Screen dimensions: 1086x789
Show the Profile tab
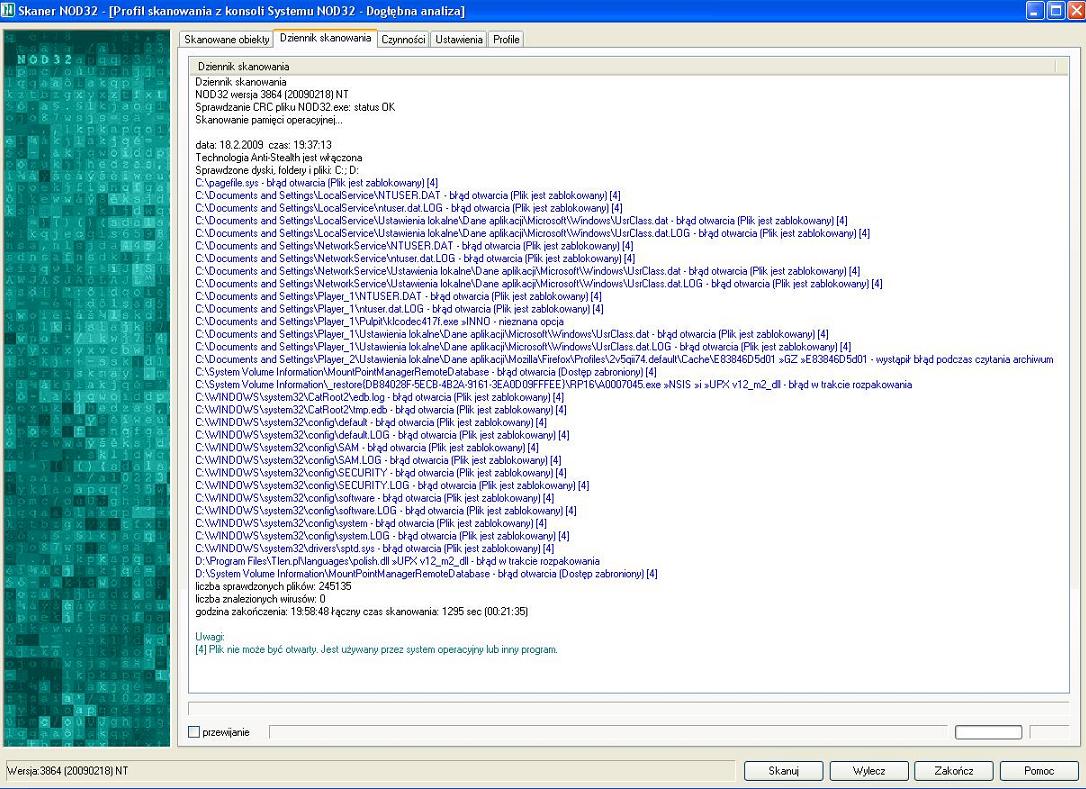click(x=506, y=39)
